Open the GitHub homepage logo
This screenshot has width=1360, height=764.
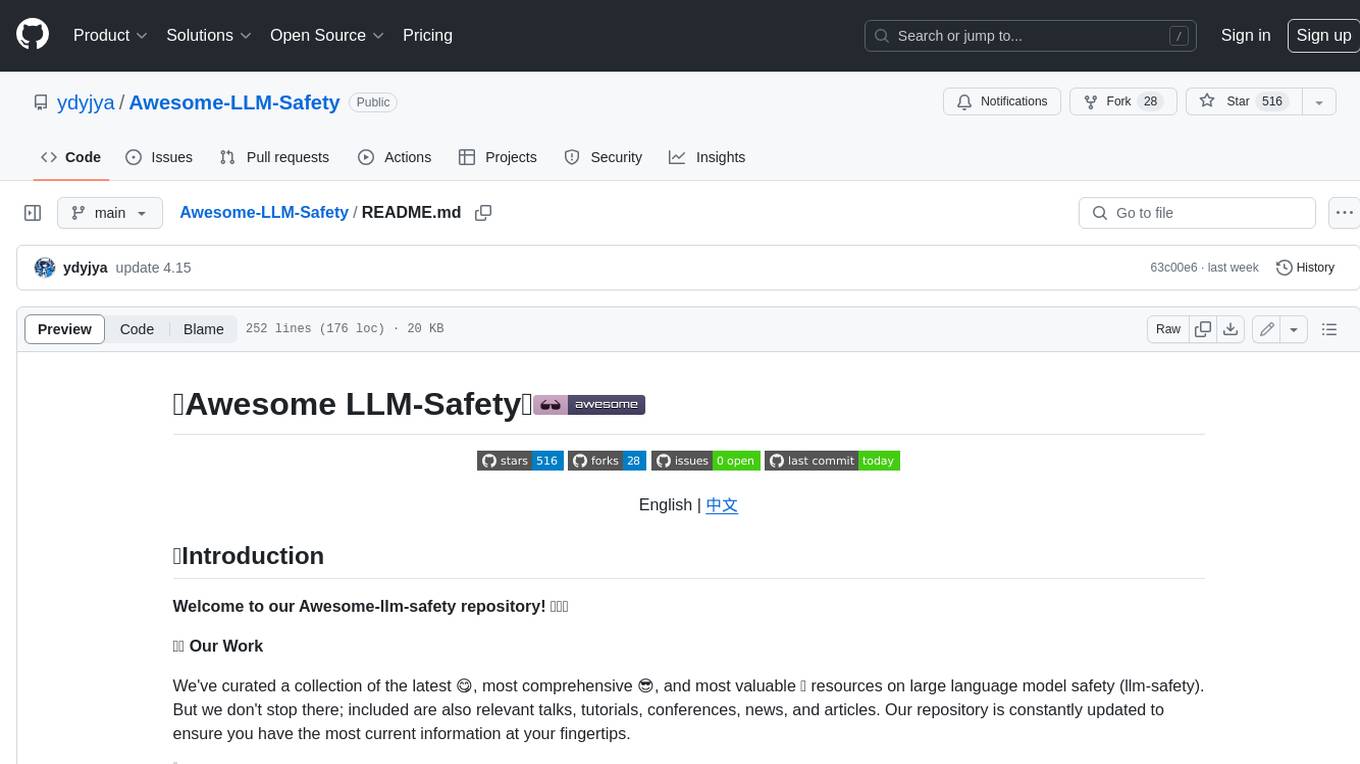(32, 35)
